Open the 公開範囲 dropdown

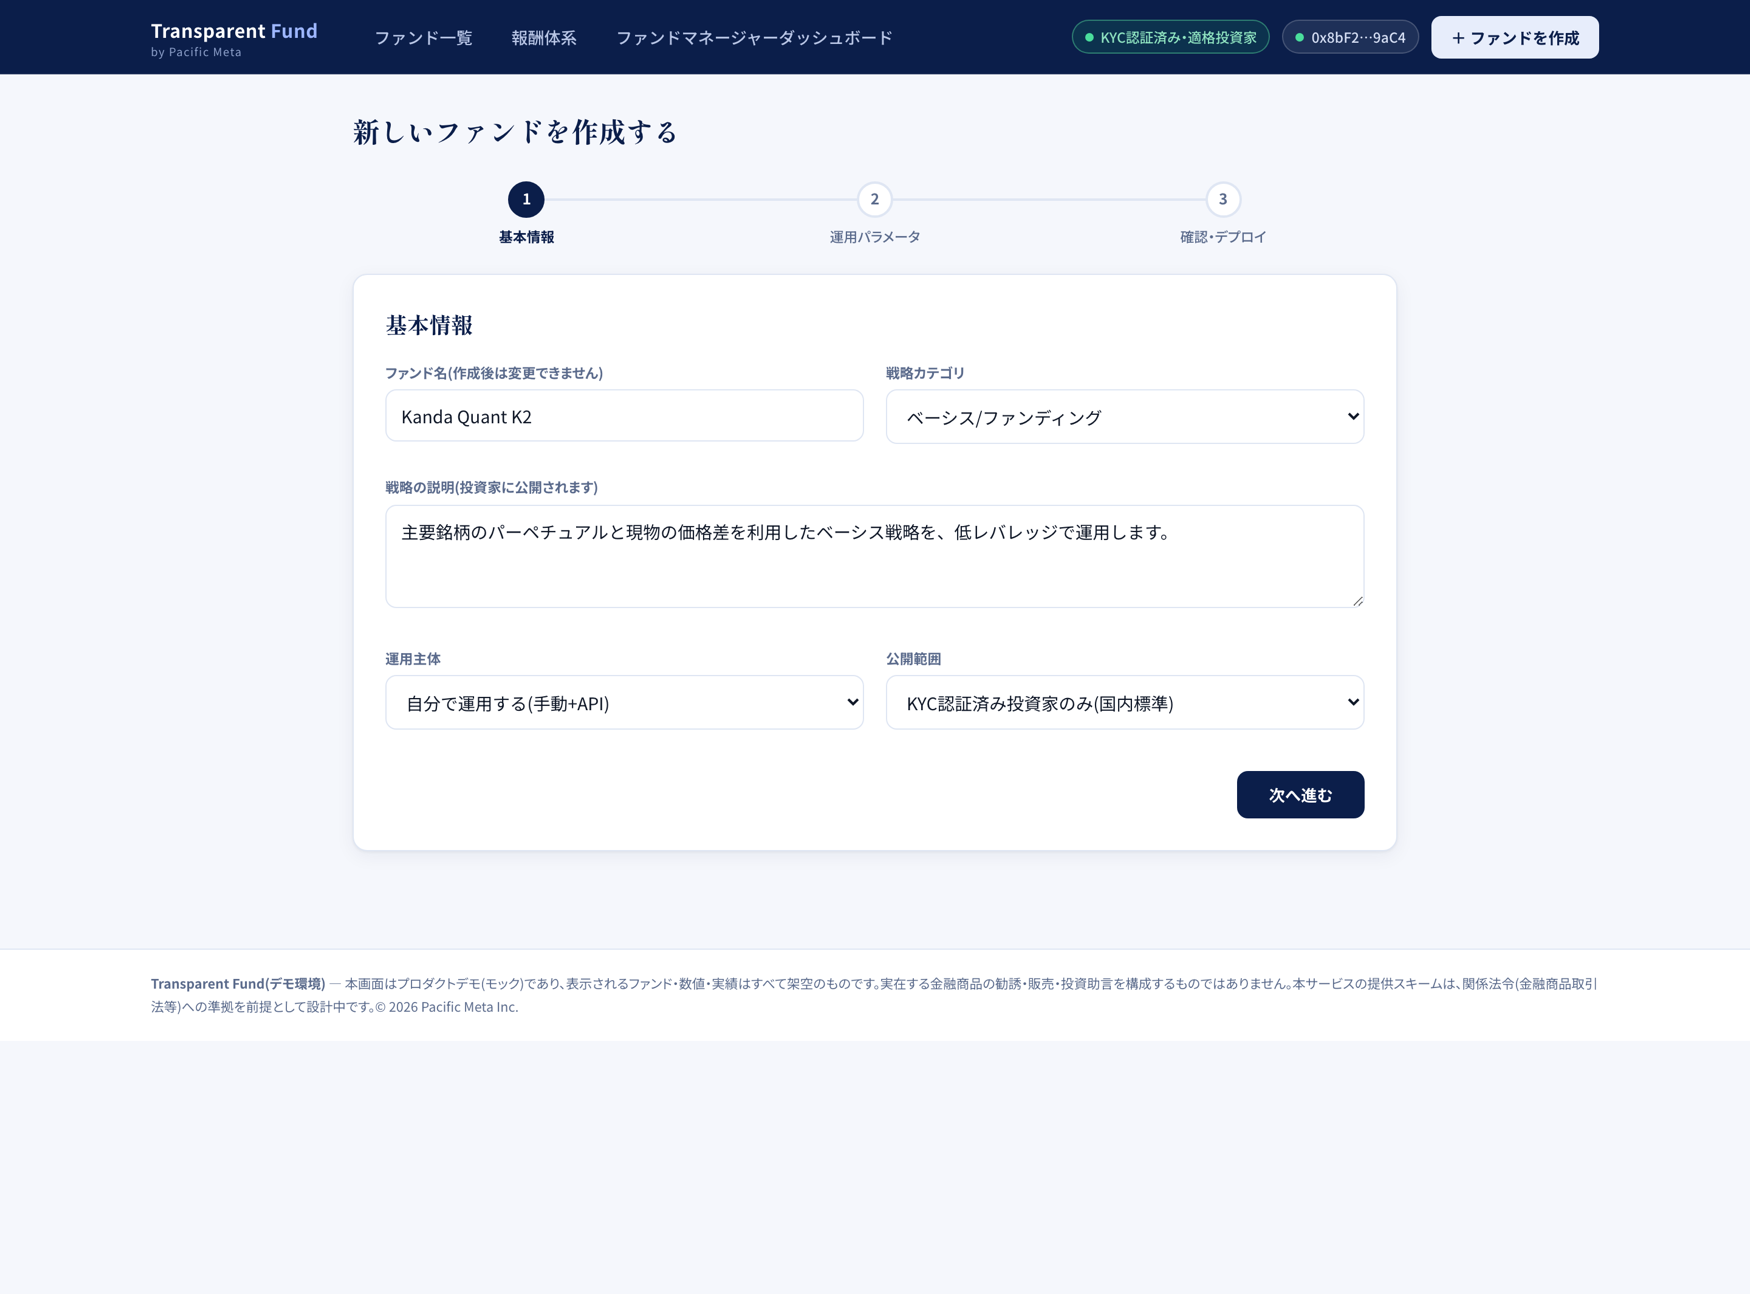(1125, 703)
